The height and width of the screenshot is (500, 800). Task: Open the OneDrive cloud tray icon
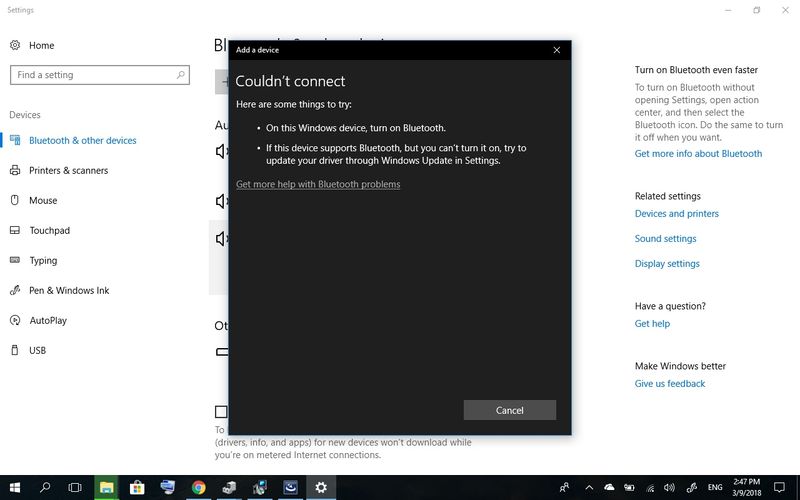609,487
